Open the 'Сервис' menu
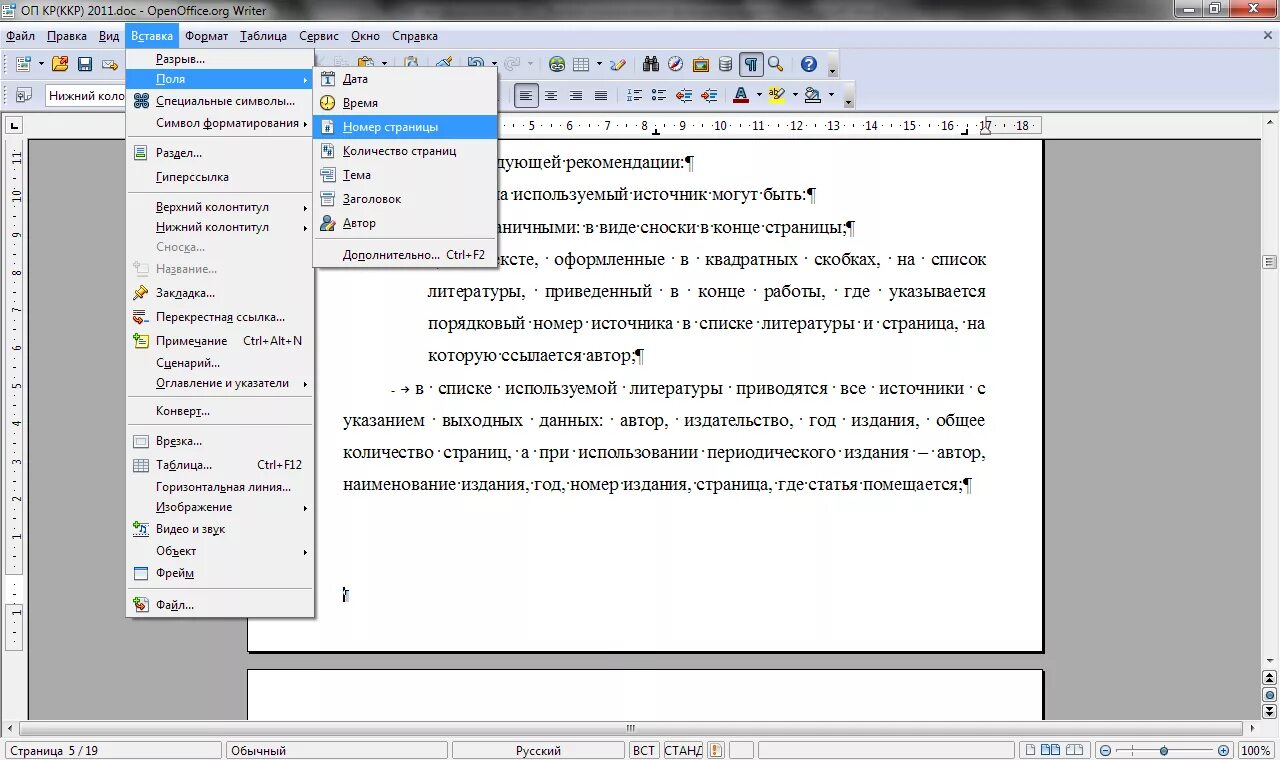 318,36
